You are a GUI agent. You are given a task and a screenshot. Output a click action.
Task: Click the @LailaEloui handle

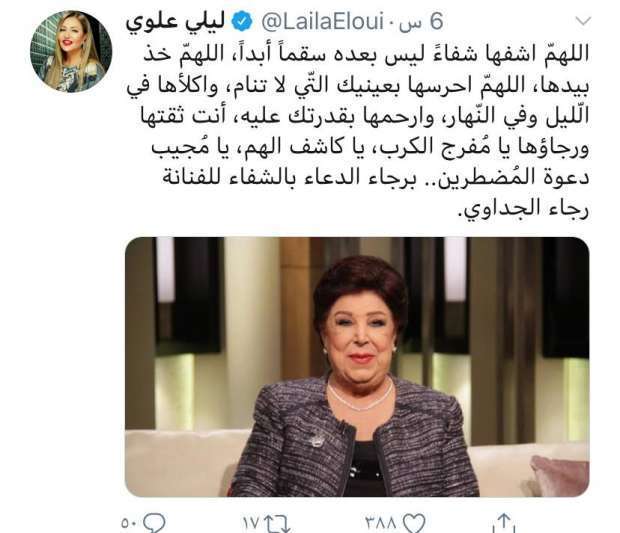coord(322,22)
